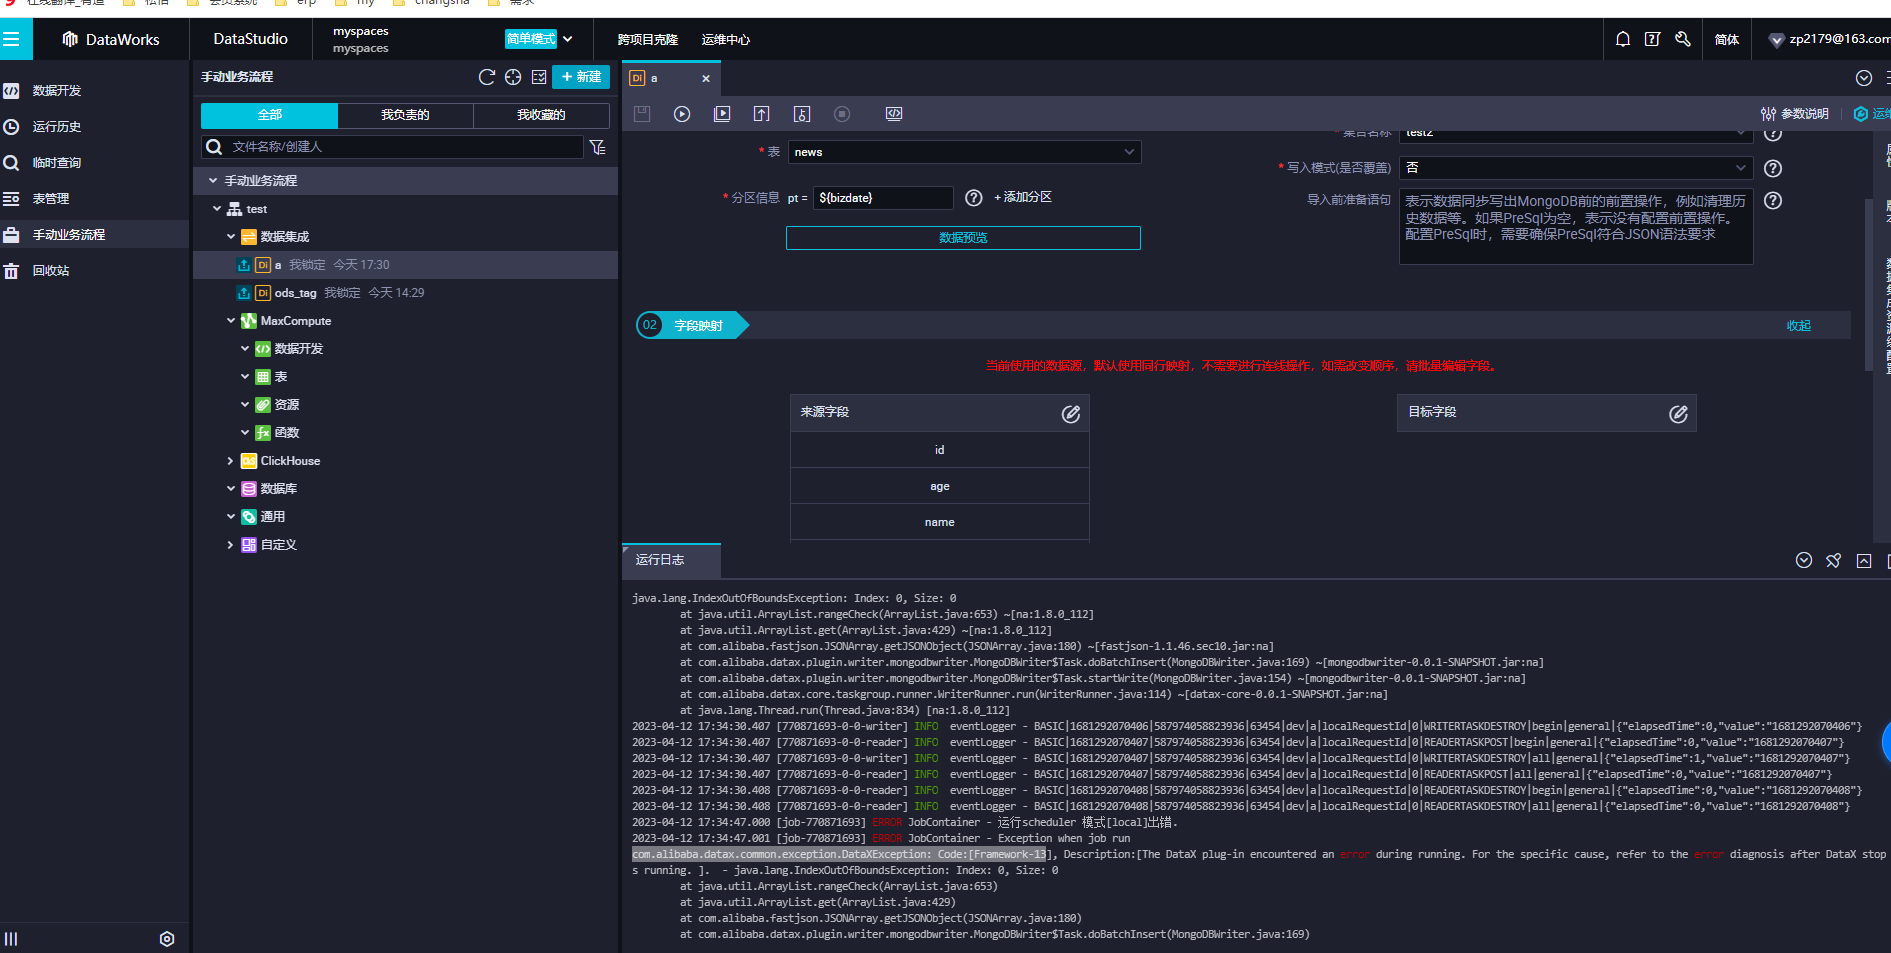Viewport: 1891px width, 953px height.
Task: Open 运维中心 in header
Action: (726, 40)
